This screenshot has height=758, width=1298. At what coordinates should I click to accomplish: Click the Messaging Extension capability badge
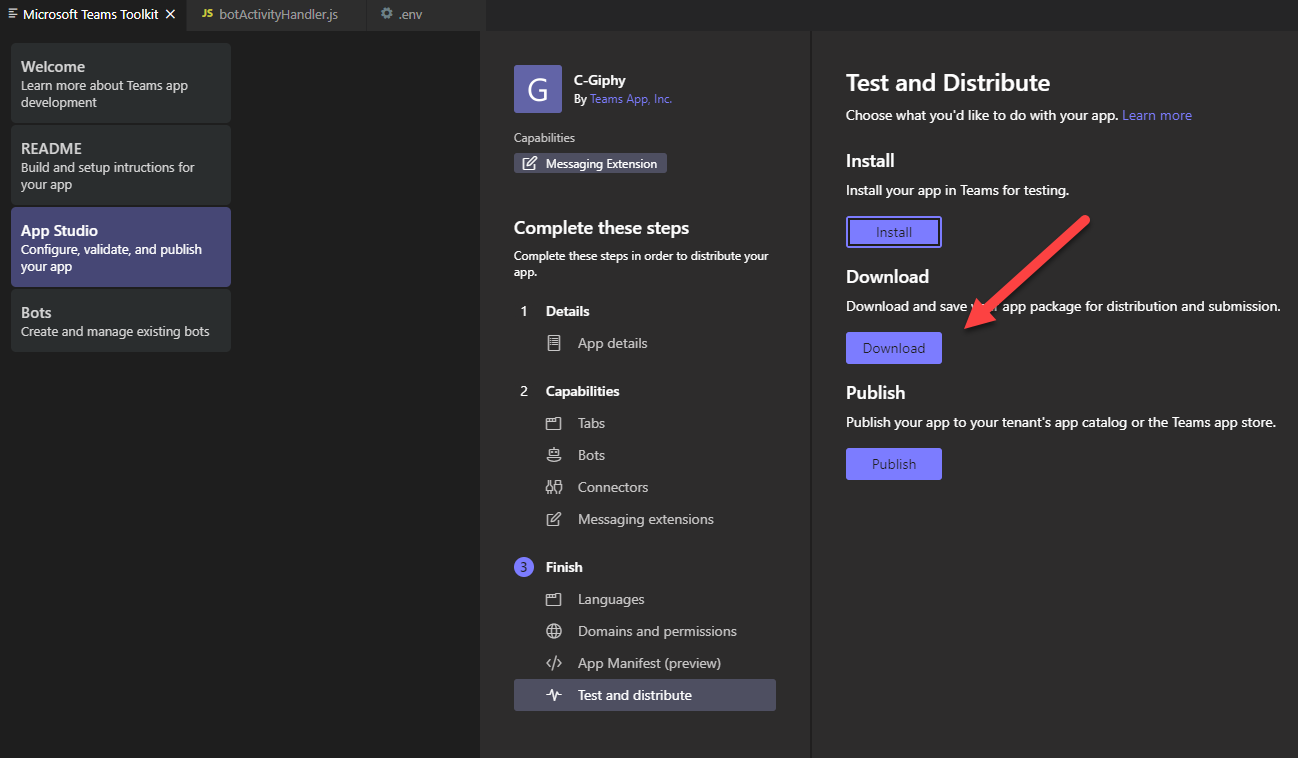tap(590, 163)
